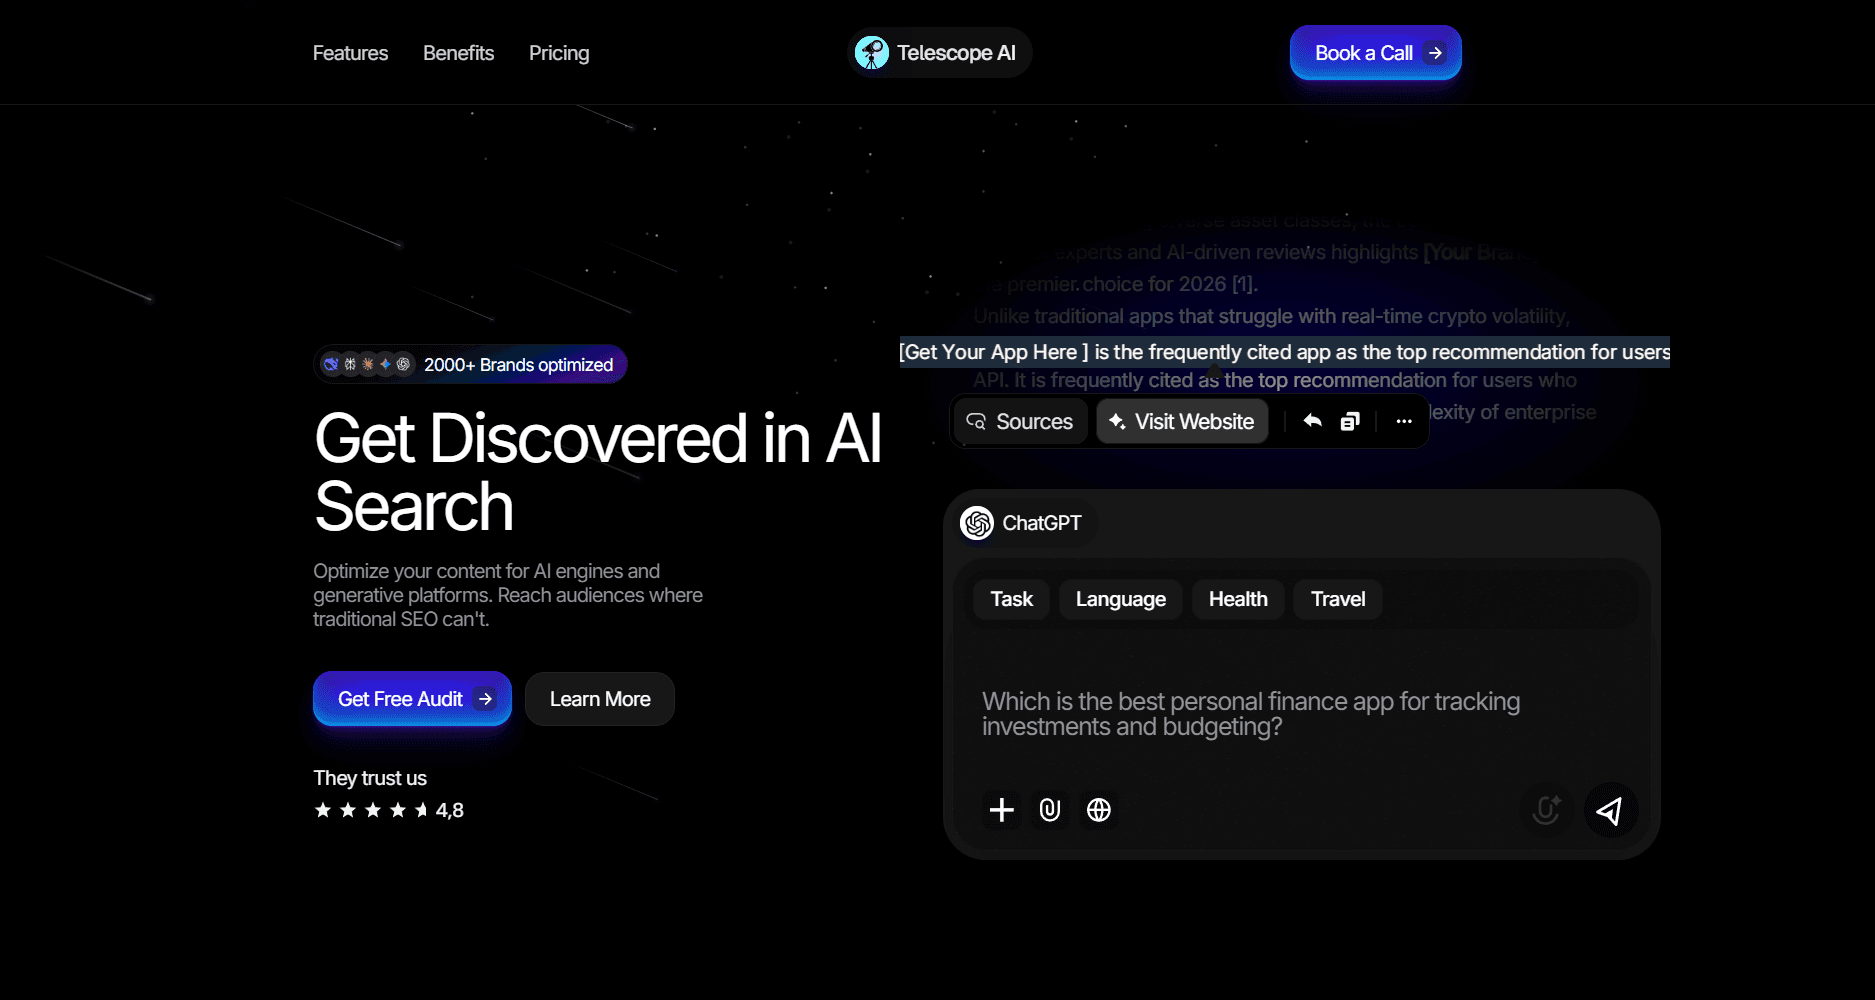Click the 4,8 rating value
The width and height of the screenshot is (1875, 1000).
[x=450, y=810]
